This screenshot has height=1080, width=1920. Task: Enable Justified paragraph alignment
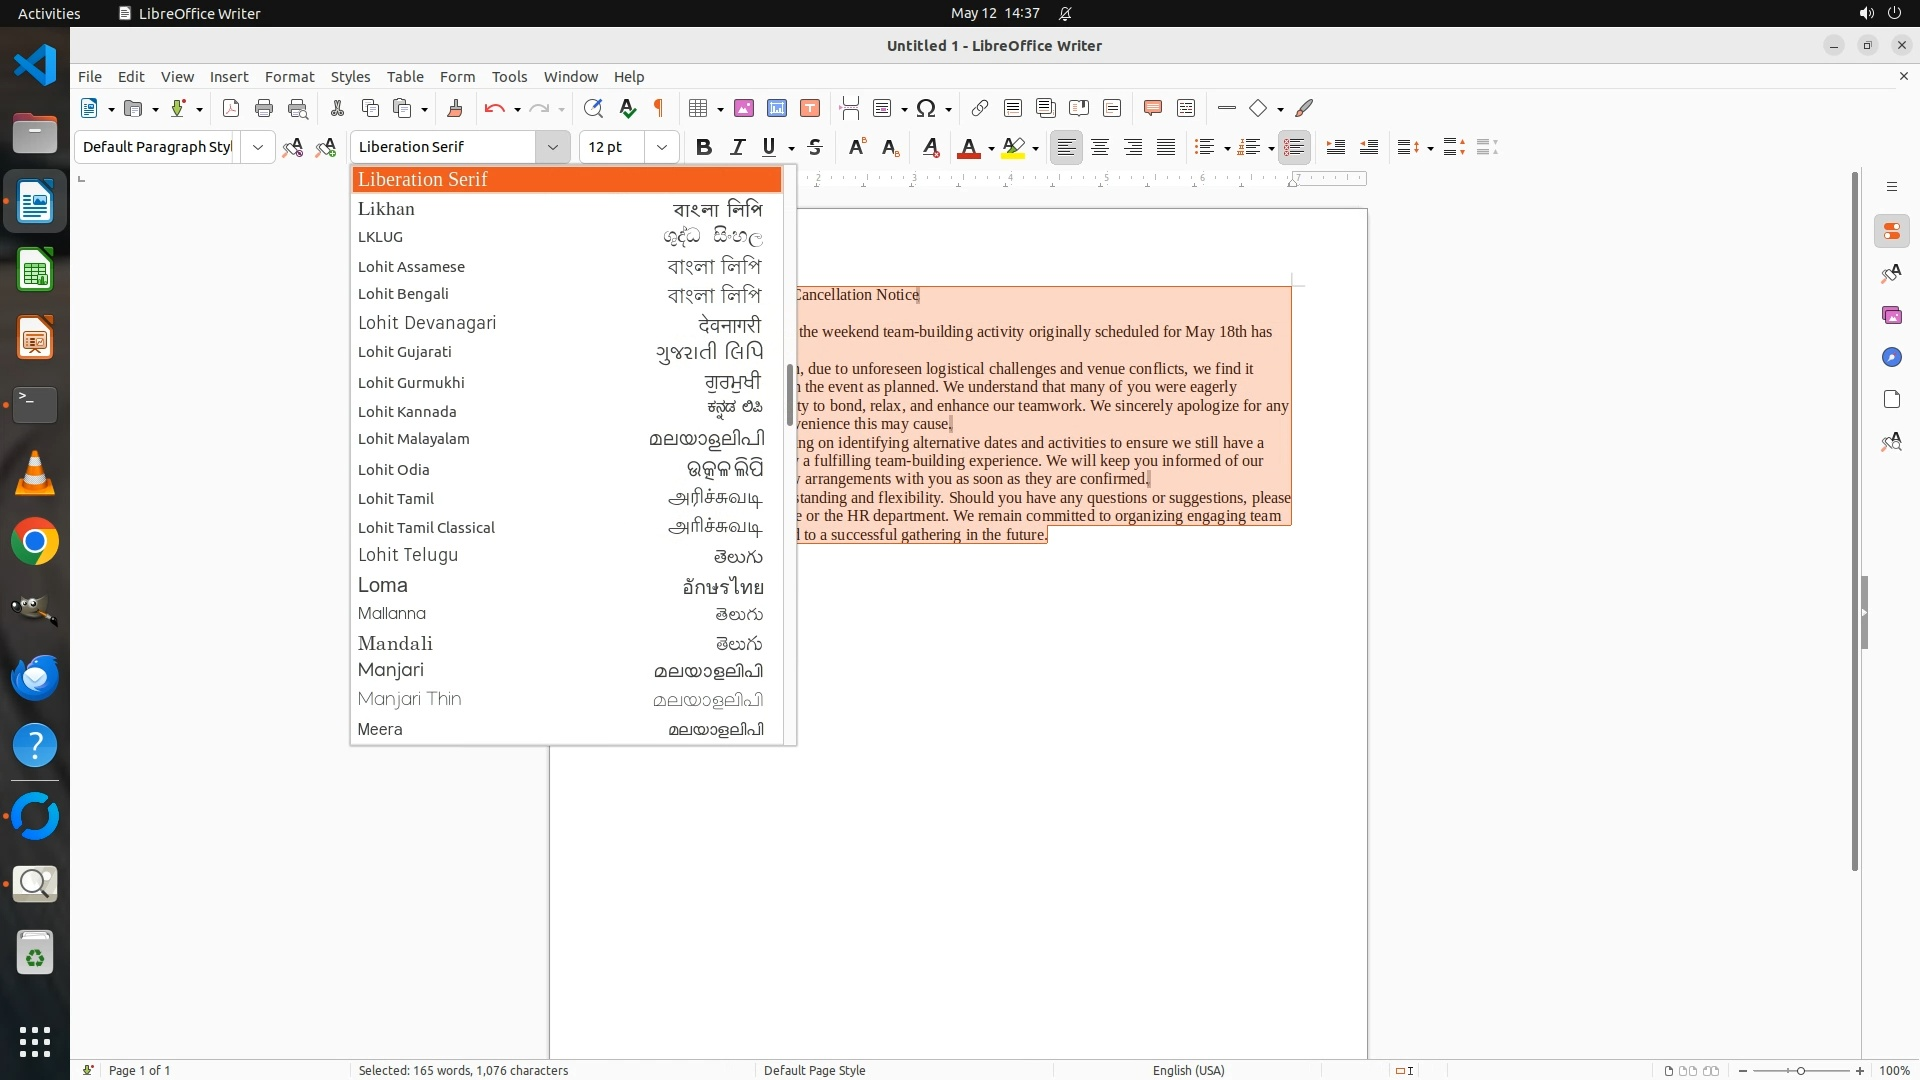point(1166,147)
